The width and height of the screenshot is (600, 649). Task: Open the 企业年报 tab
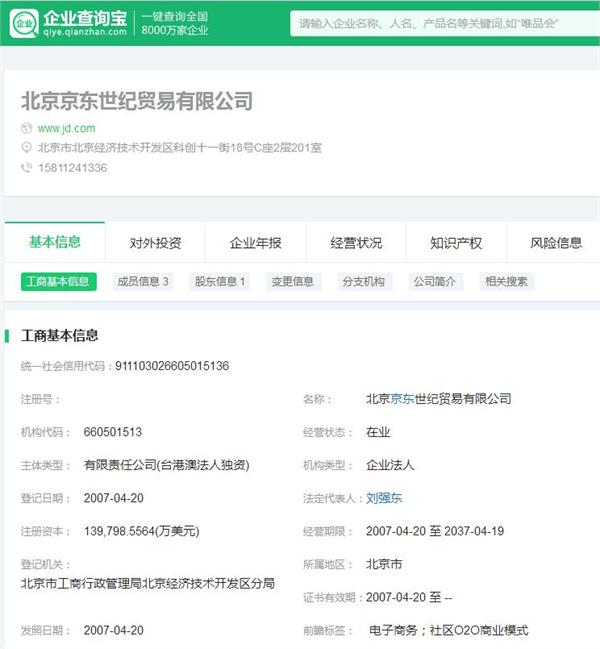[x=256, y=243]
